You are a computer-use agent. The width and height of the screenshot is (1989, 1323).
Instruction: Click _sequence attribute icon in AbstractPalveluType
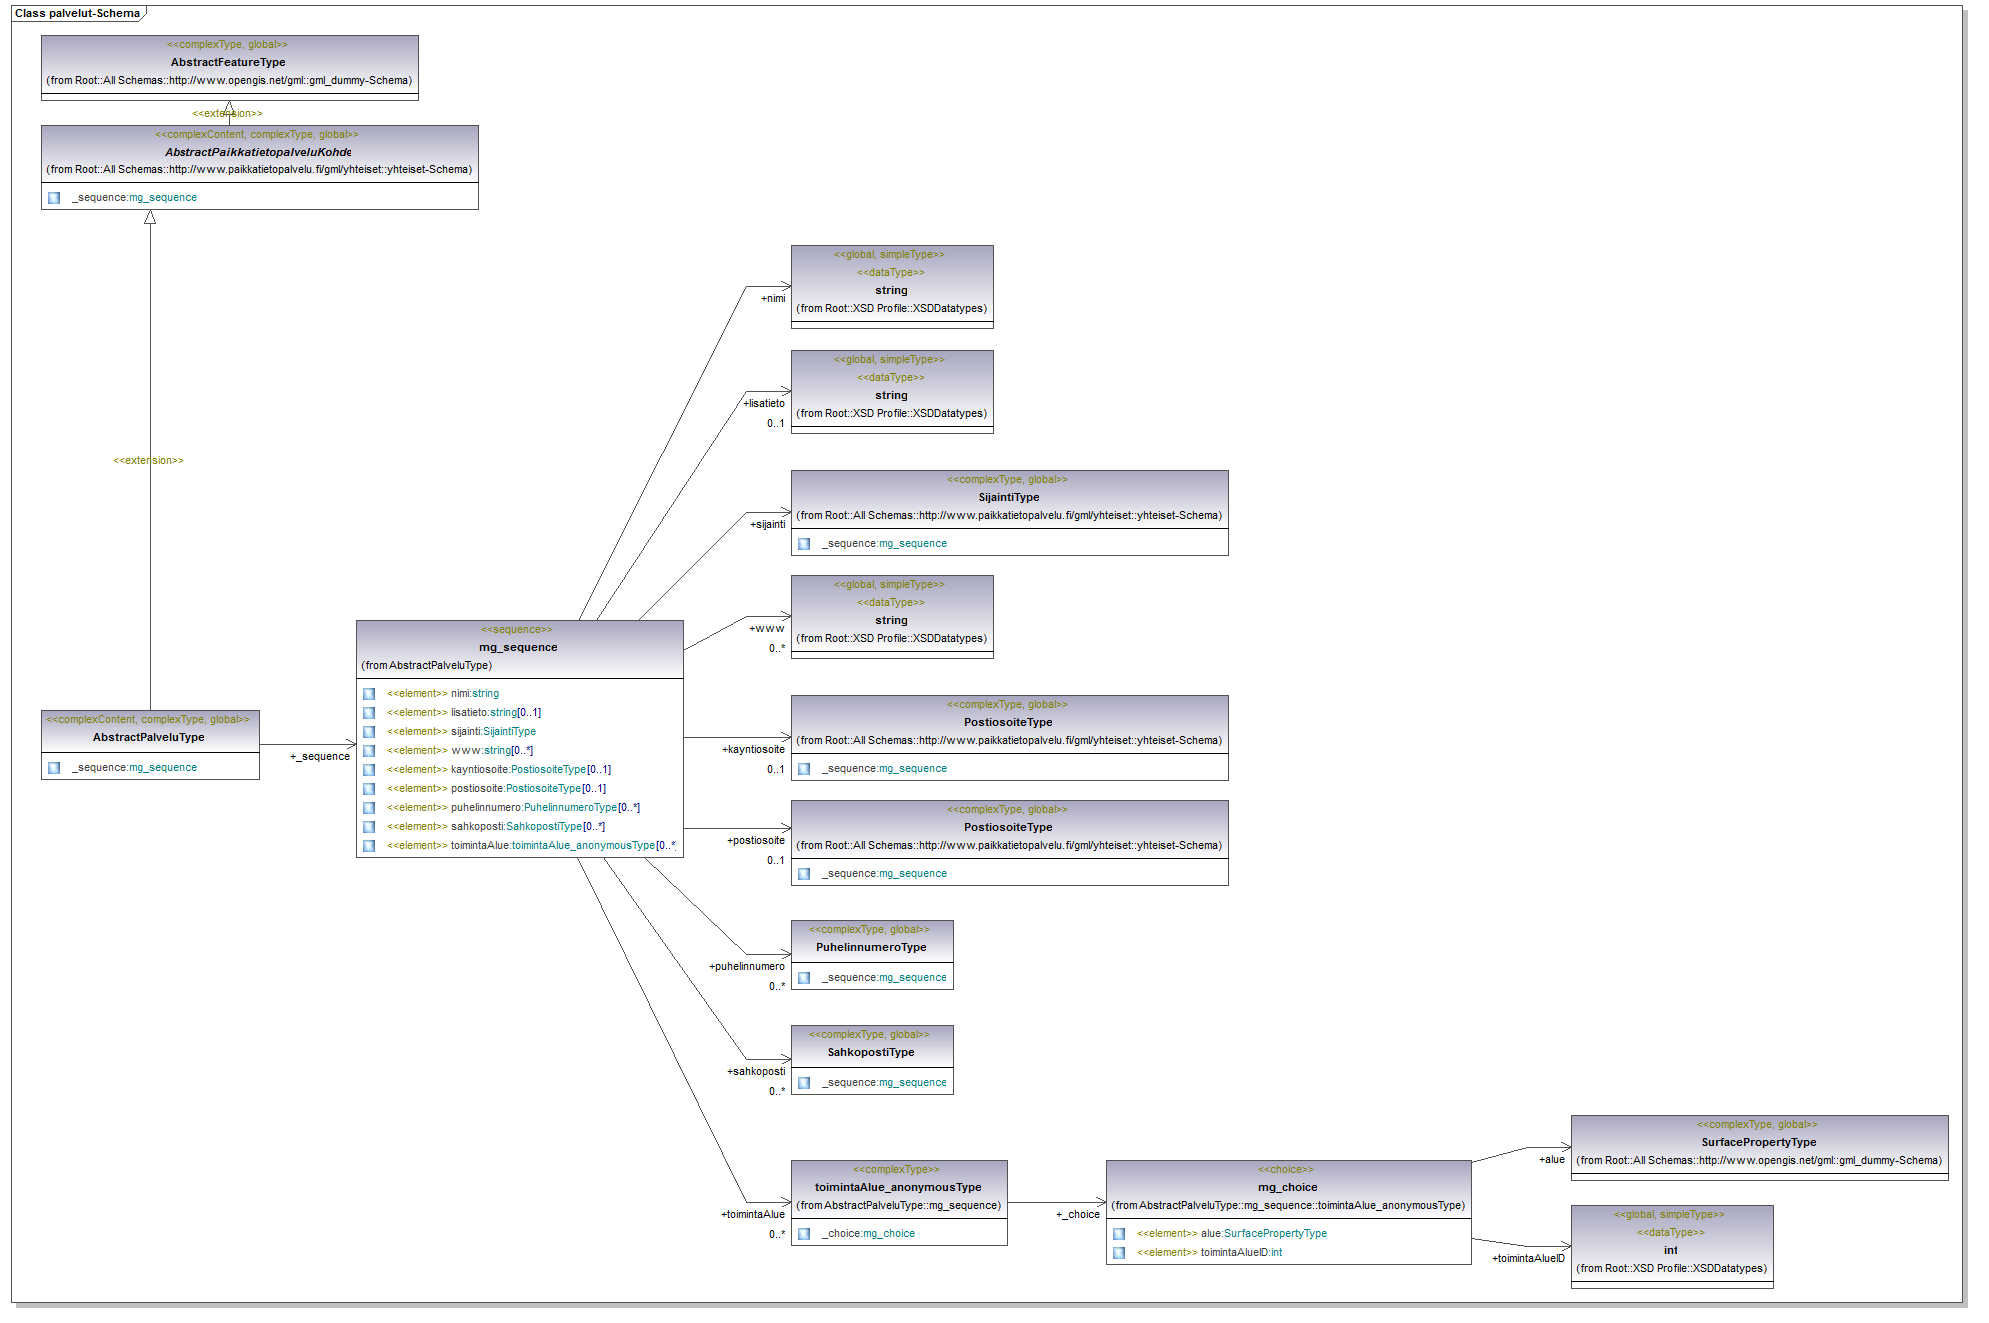[54, 768]
